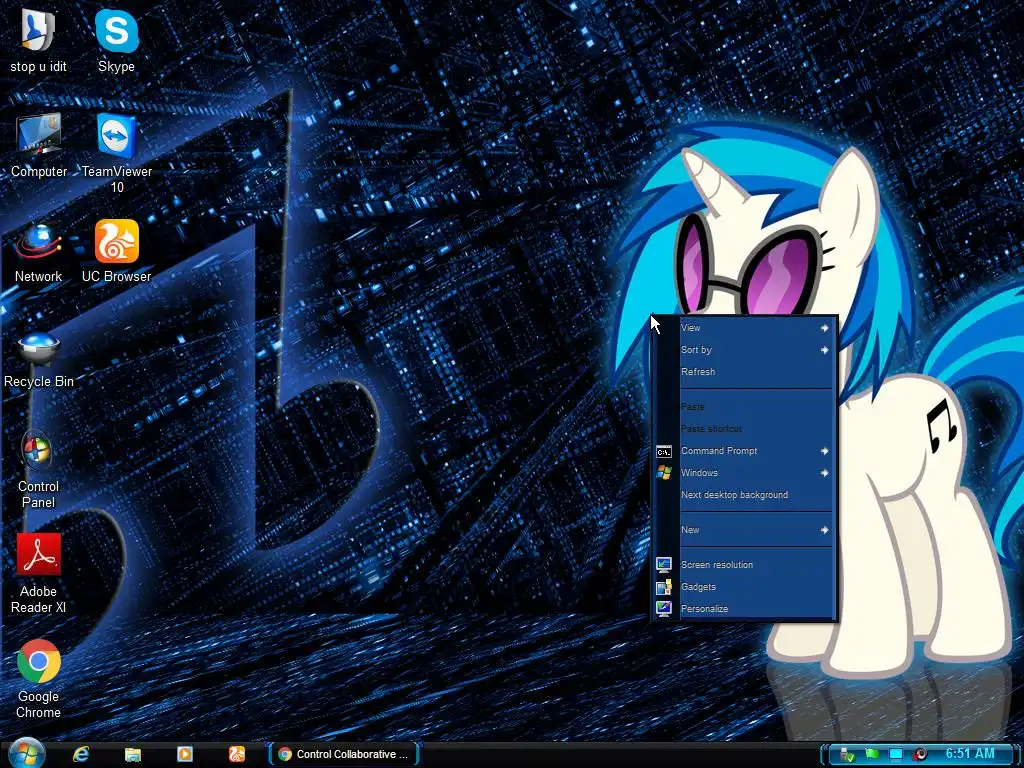1024x768 pixels.
Task: Click the Personalize icon in context menu
Action: [664, 609]
